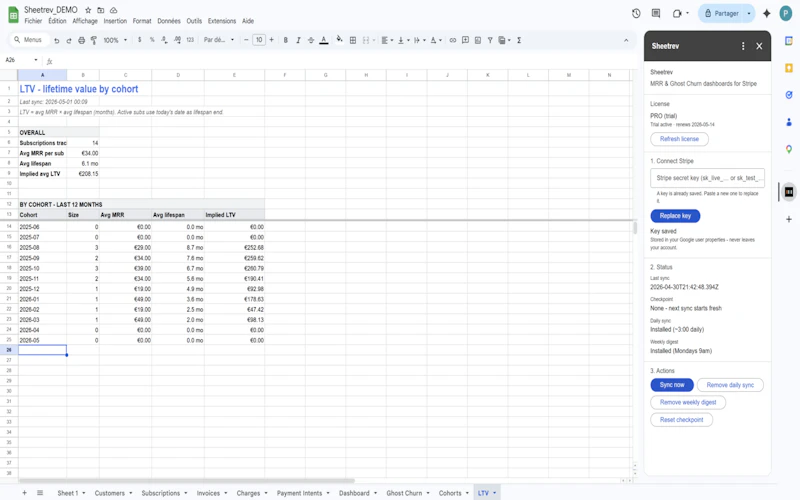The width and height of the screenshot is (800, 500).
Task: Open the LTV tab options arrow
Action: [494, 493]
